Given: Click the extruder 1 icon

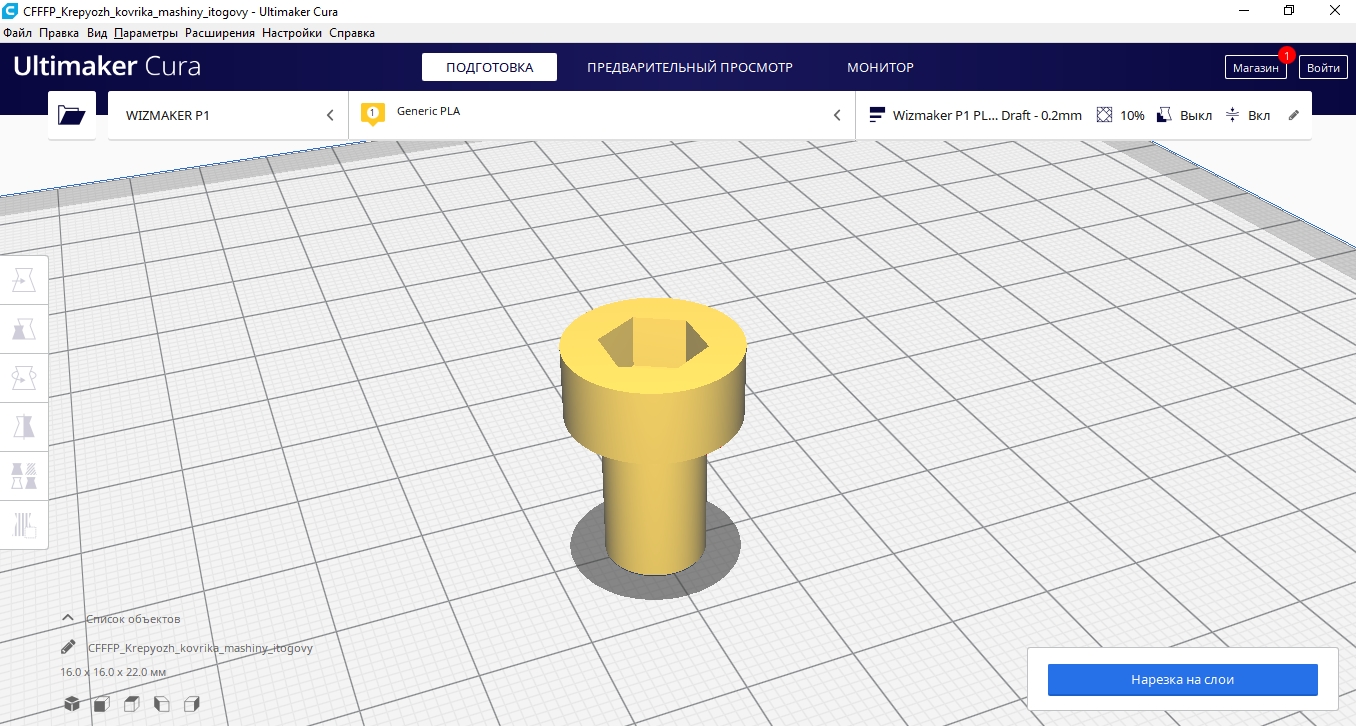Looking at the screenshot, I should (x=372, y=114).
